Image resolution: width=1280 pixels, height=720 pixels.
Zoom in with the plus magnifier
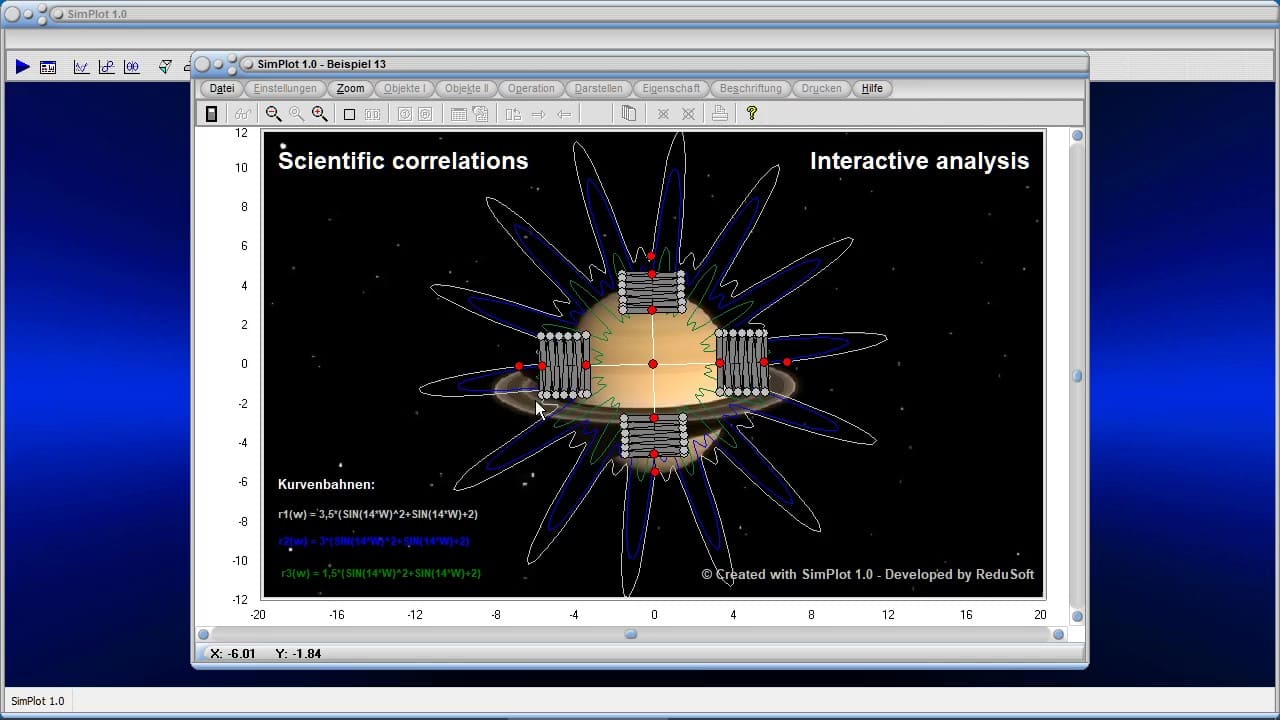319,114
